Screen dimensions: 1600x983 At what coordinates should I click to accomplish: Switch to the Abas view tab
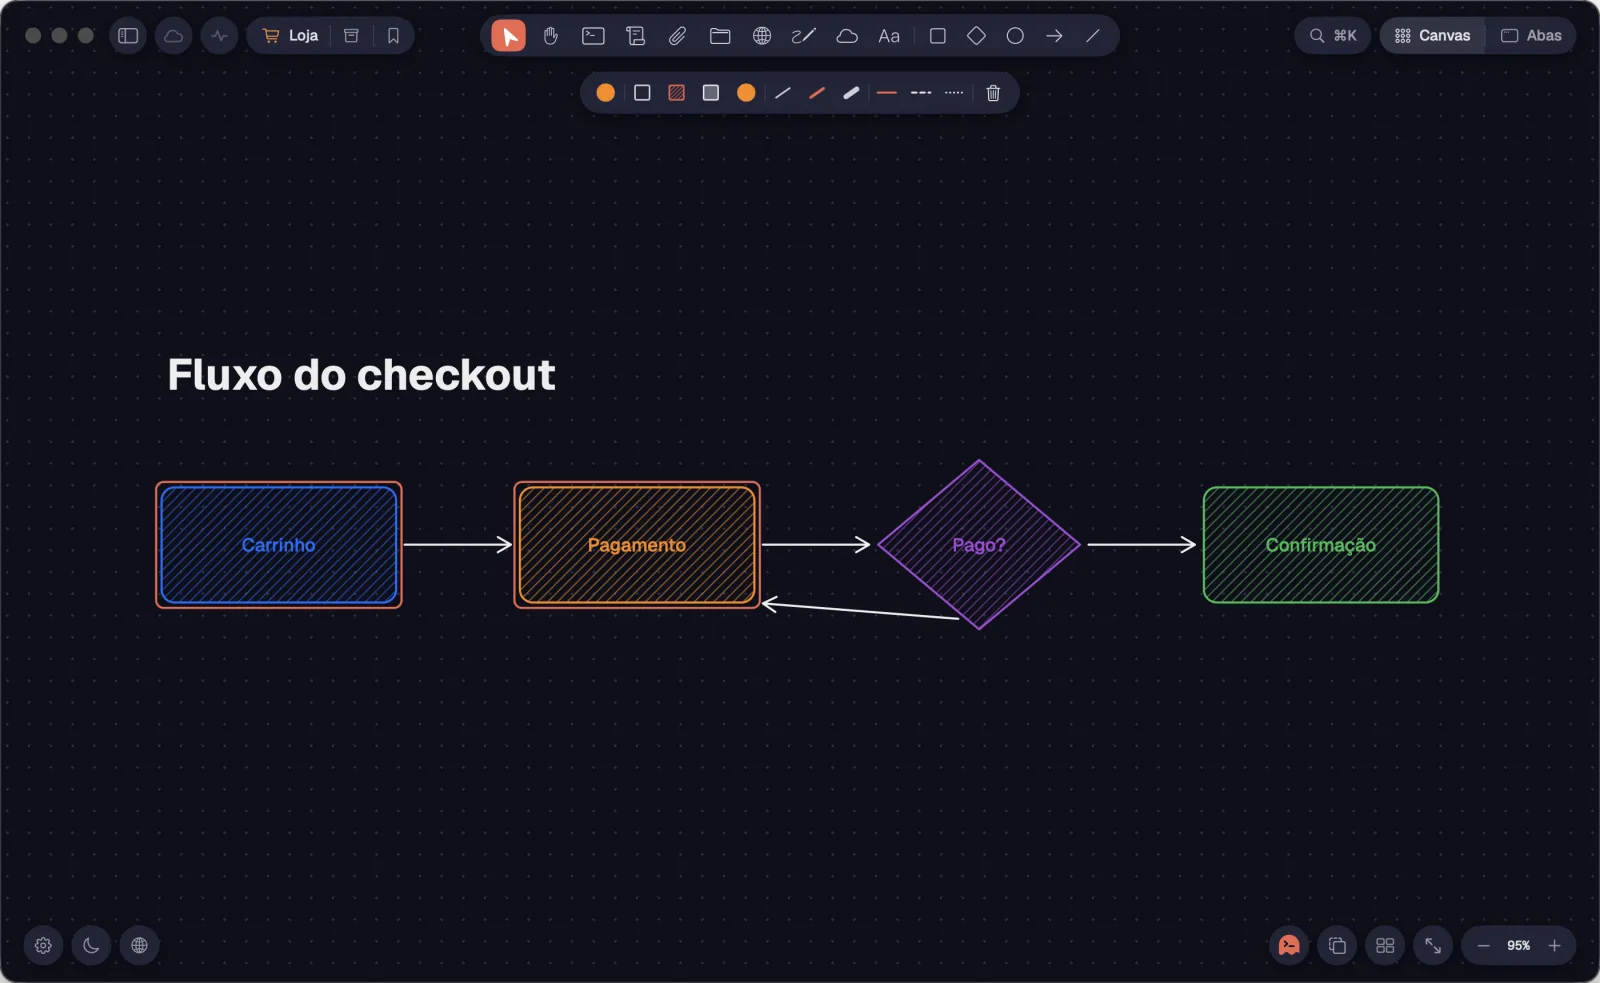point(1531,36)
